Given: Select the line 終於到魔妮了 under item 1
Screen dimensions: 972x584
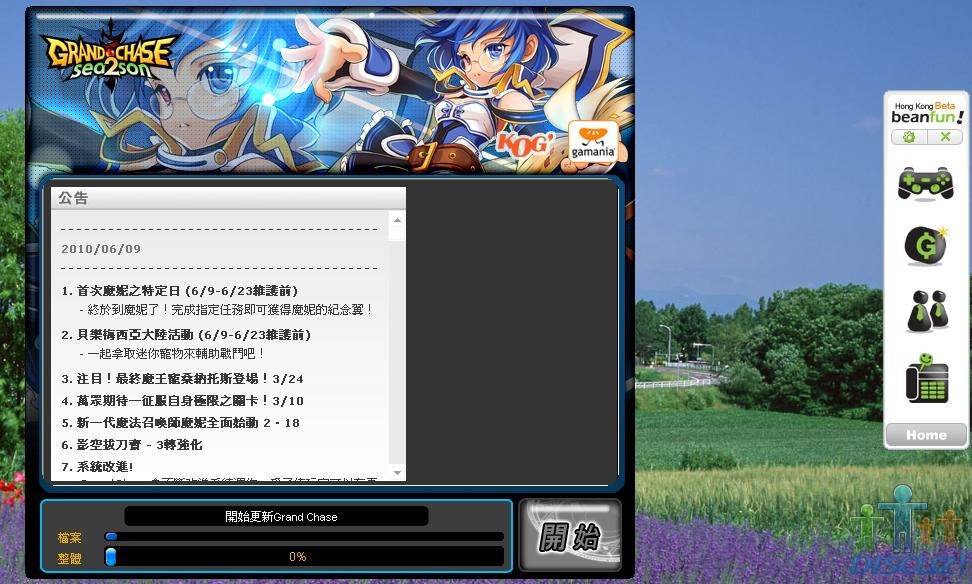Looking at the screenshot, I should pyautogui.click(x=226, y=309).
